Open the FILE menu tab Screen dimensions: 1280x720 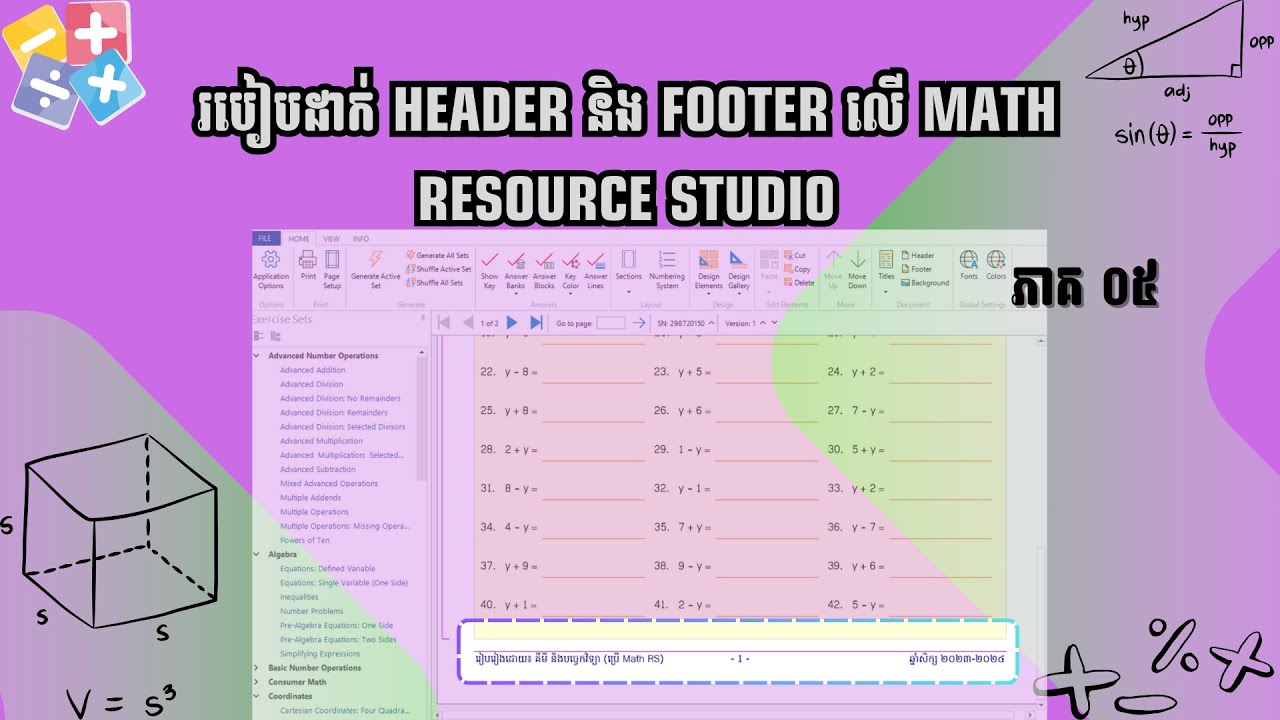(265, 239)
